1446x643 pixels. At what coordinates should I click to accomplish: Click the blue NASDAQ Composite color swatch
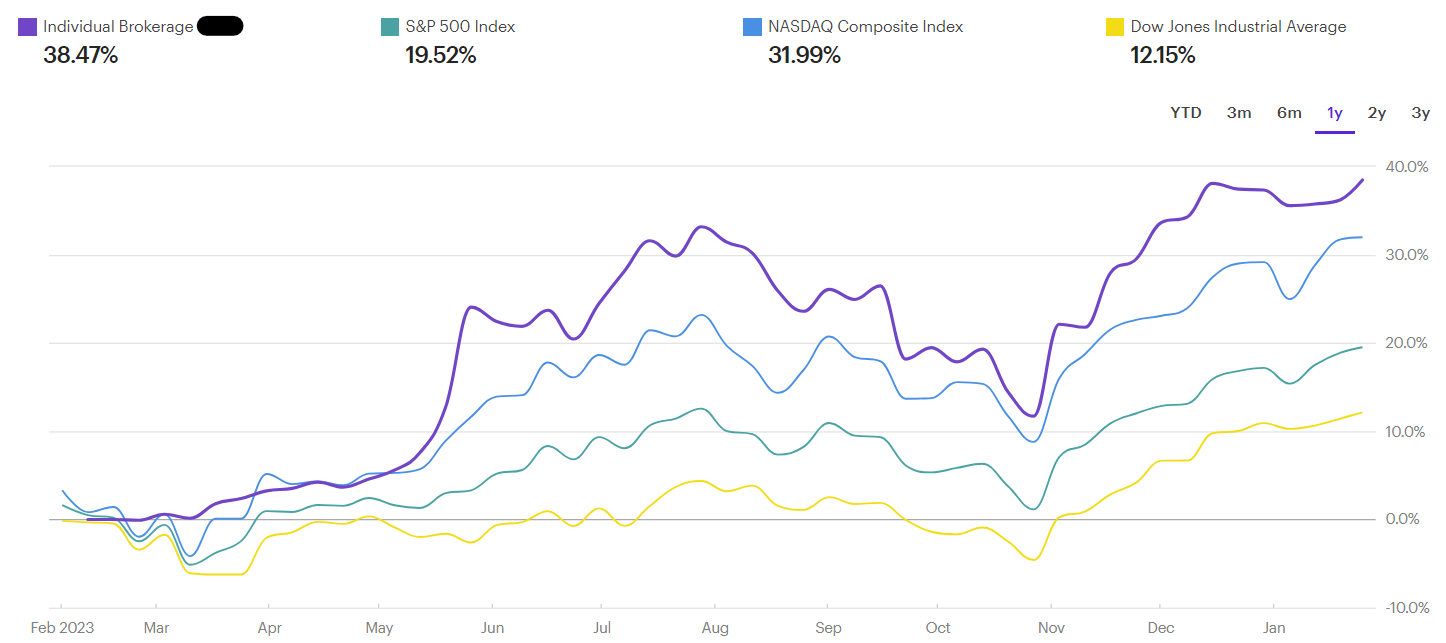coord(752,27)
